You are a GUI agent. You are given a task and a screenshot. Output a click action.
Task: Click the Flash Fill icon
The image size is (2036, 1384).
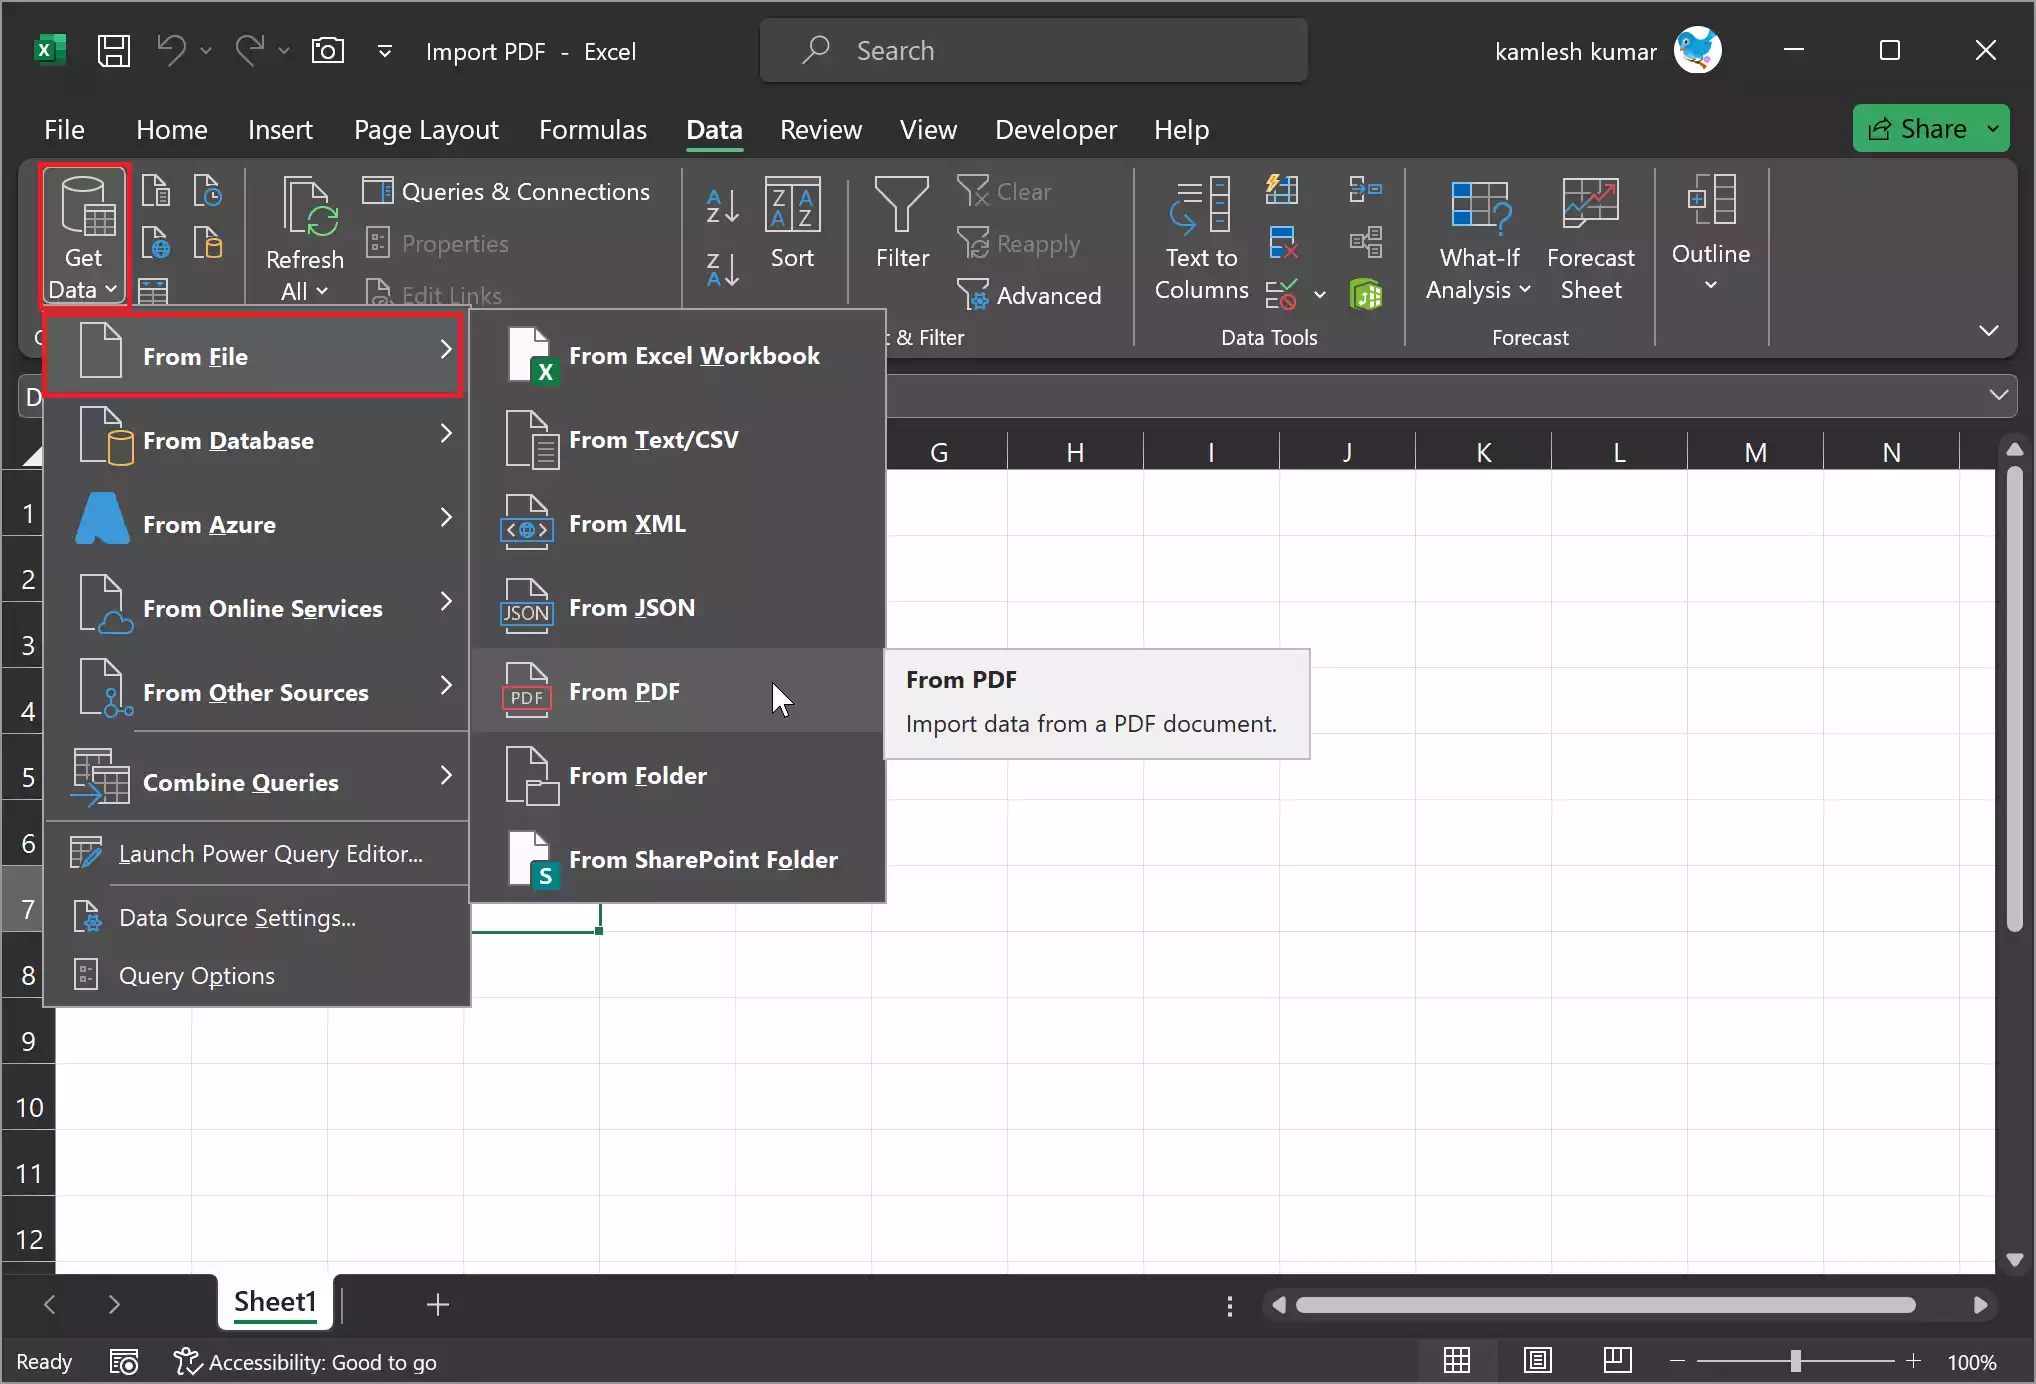pyautogui.click(x=1282, y=189)
